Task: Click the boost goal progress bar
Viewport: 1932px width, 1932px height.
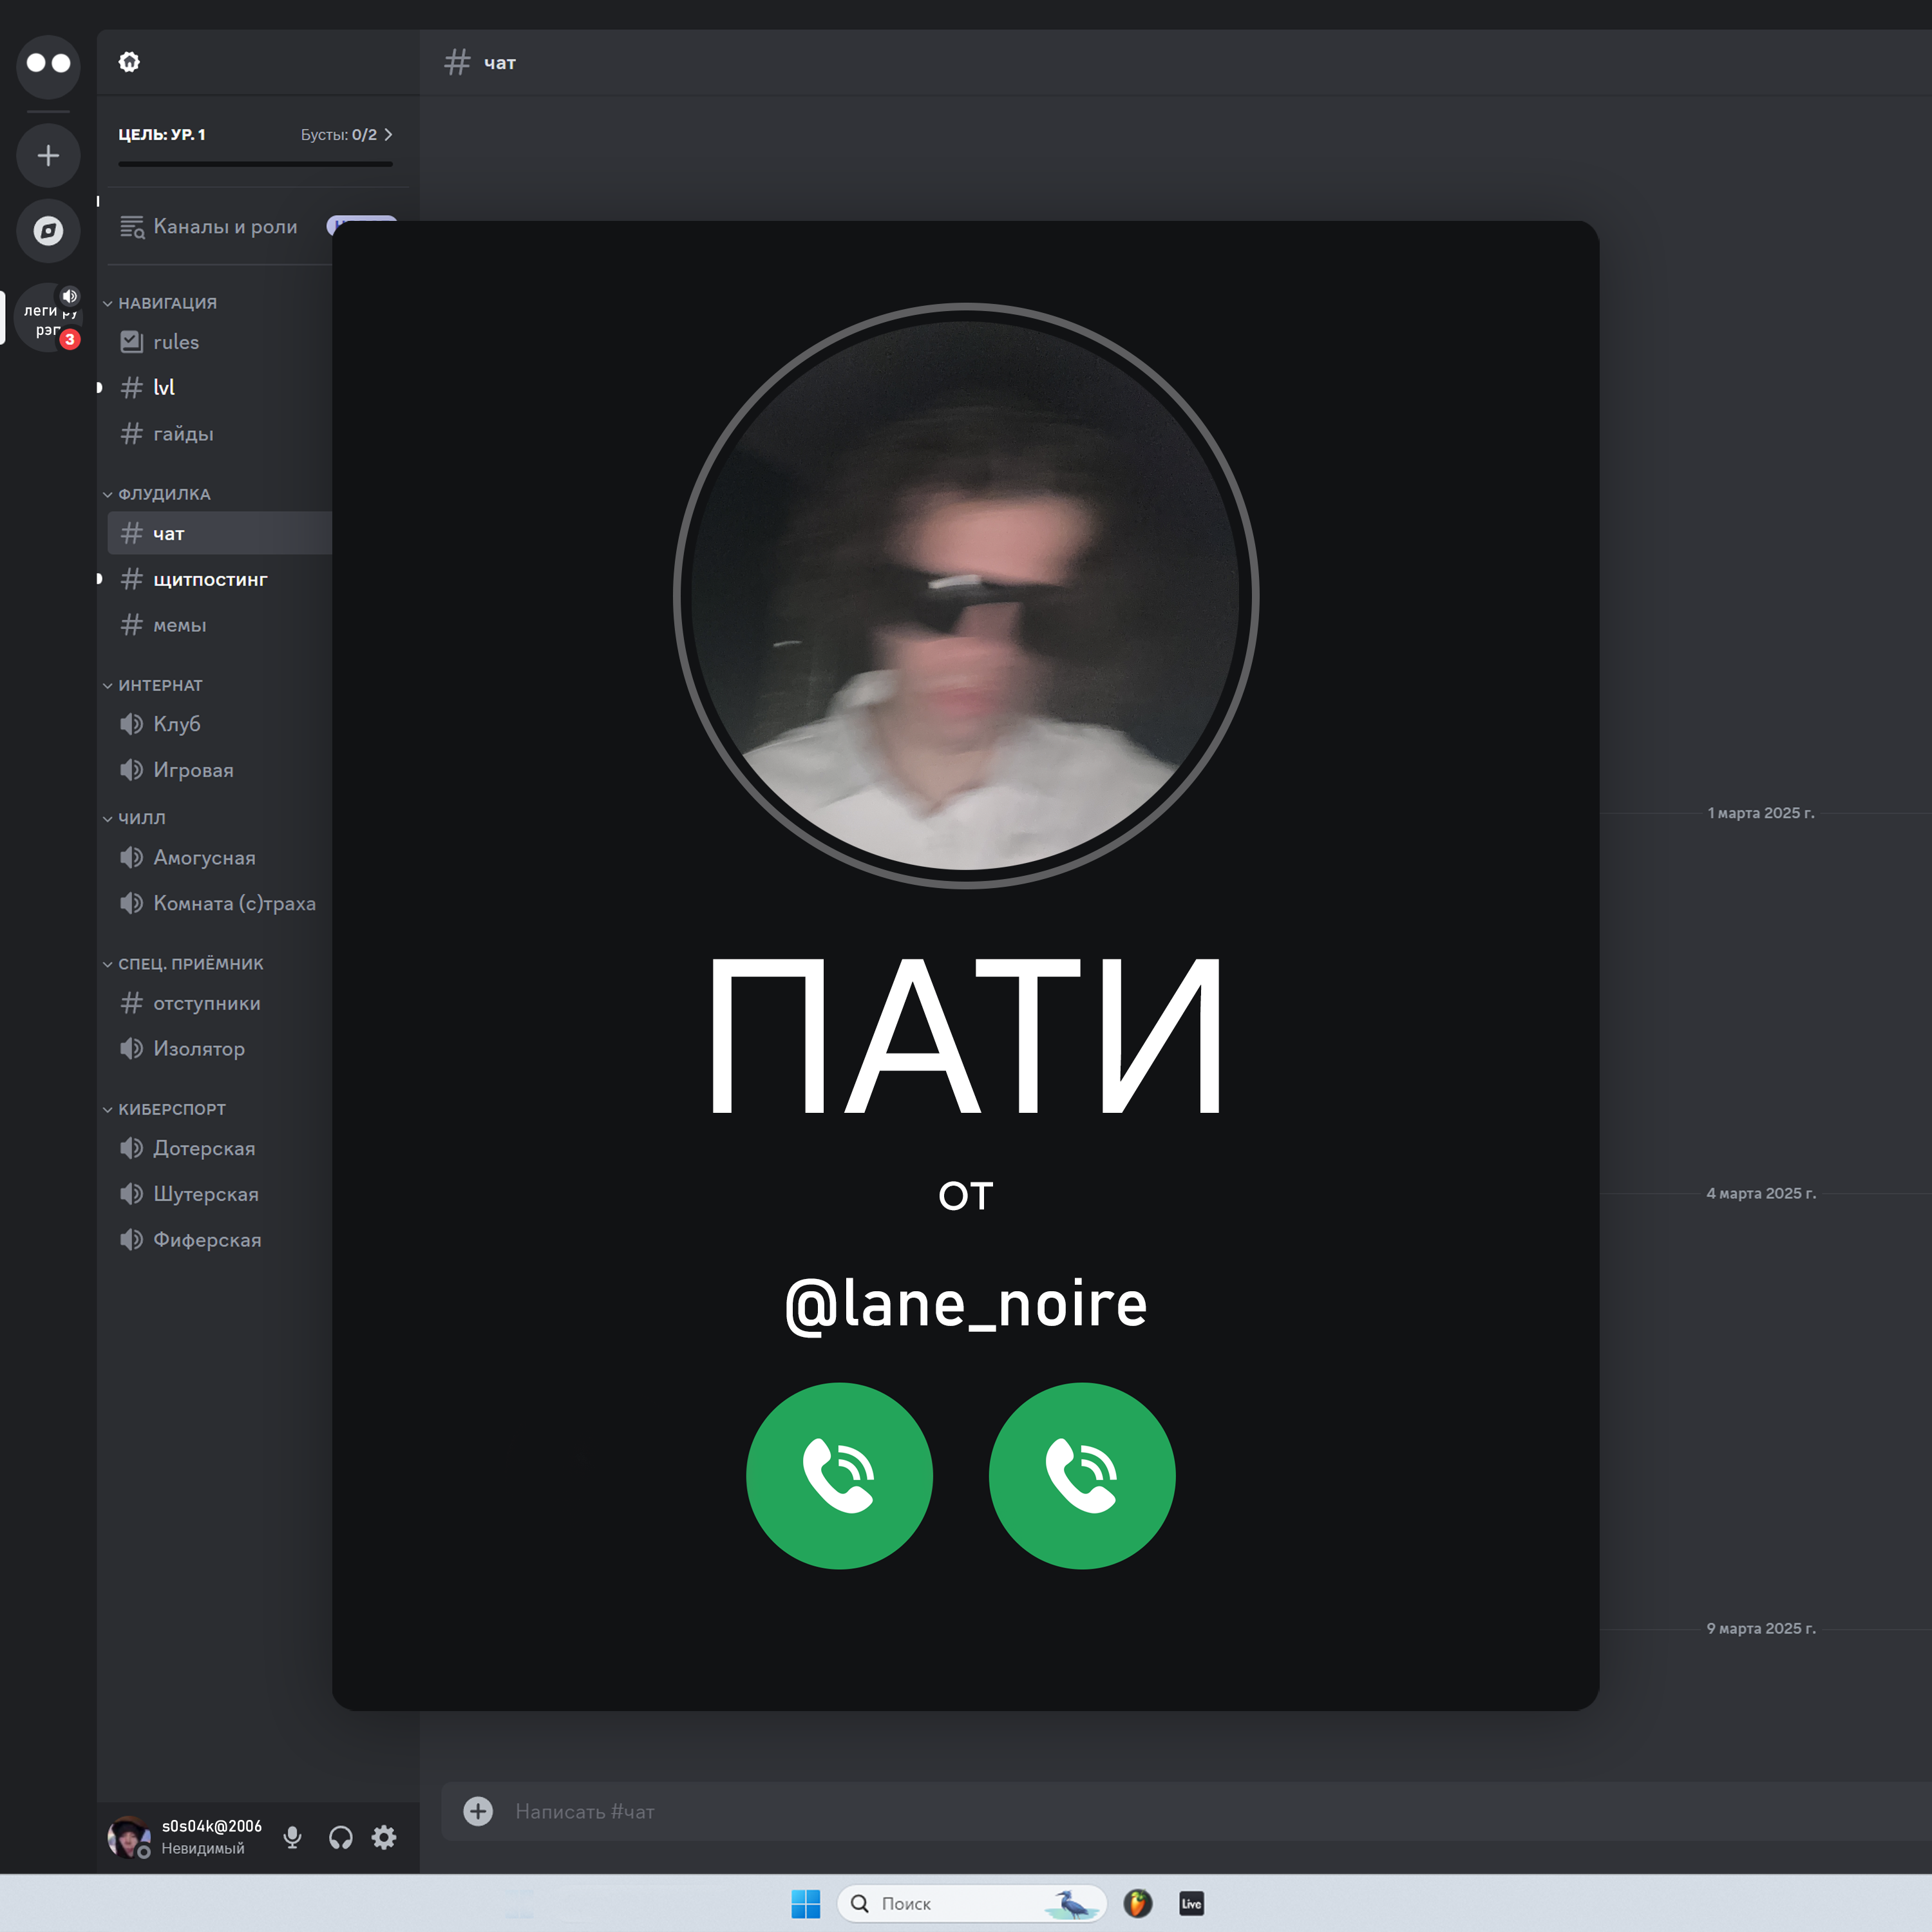Action: (x=255, y=164)
